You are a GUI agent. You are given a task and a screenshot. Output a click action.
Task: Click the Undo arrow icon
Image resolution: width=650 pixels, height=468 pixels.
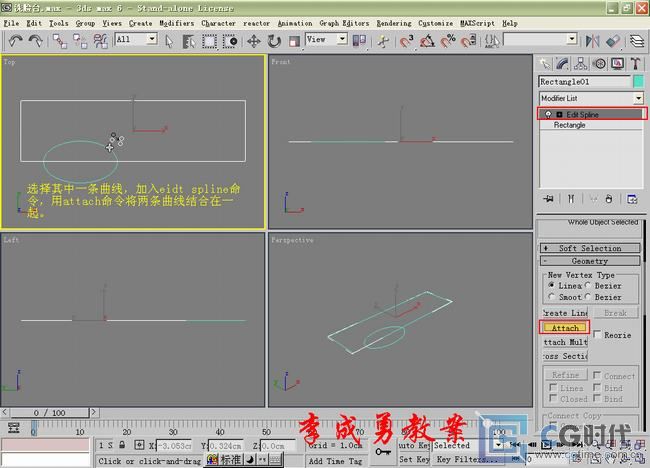tap(15, 41)
